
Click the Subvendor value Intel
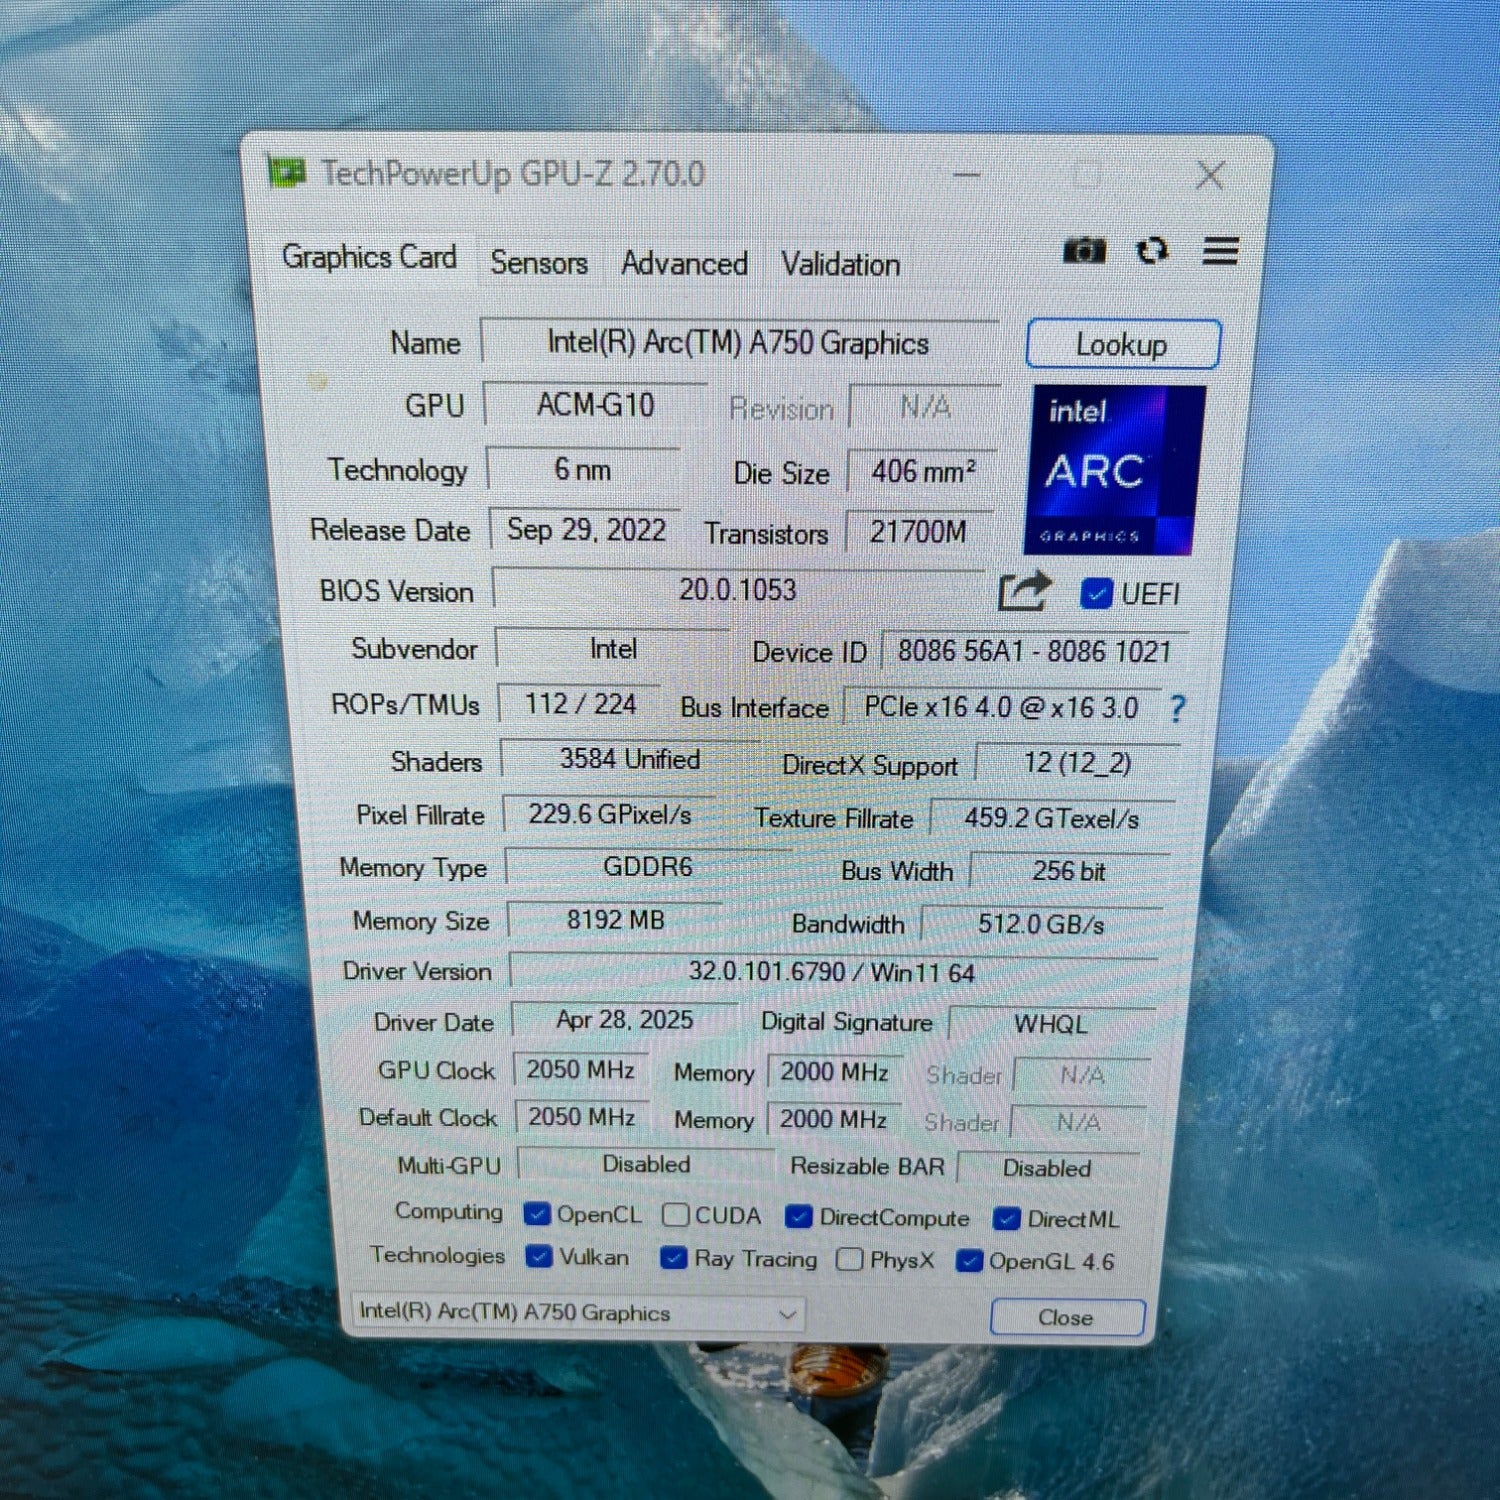click(612, 649)
